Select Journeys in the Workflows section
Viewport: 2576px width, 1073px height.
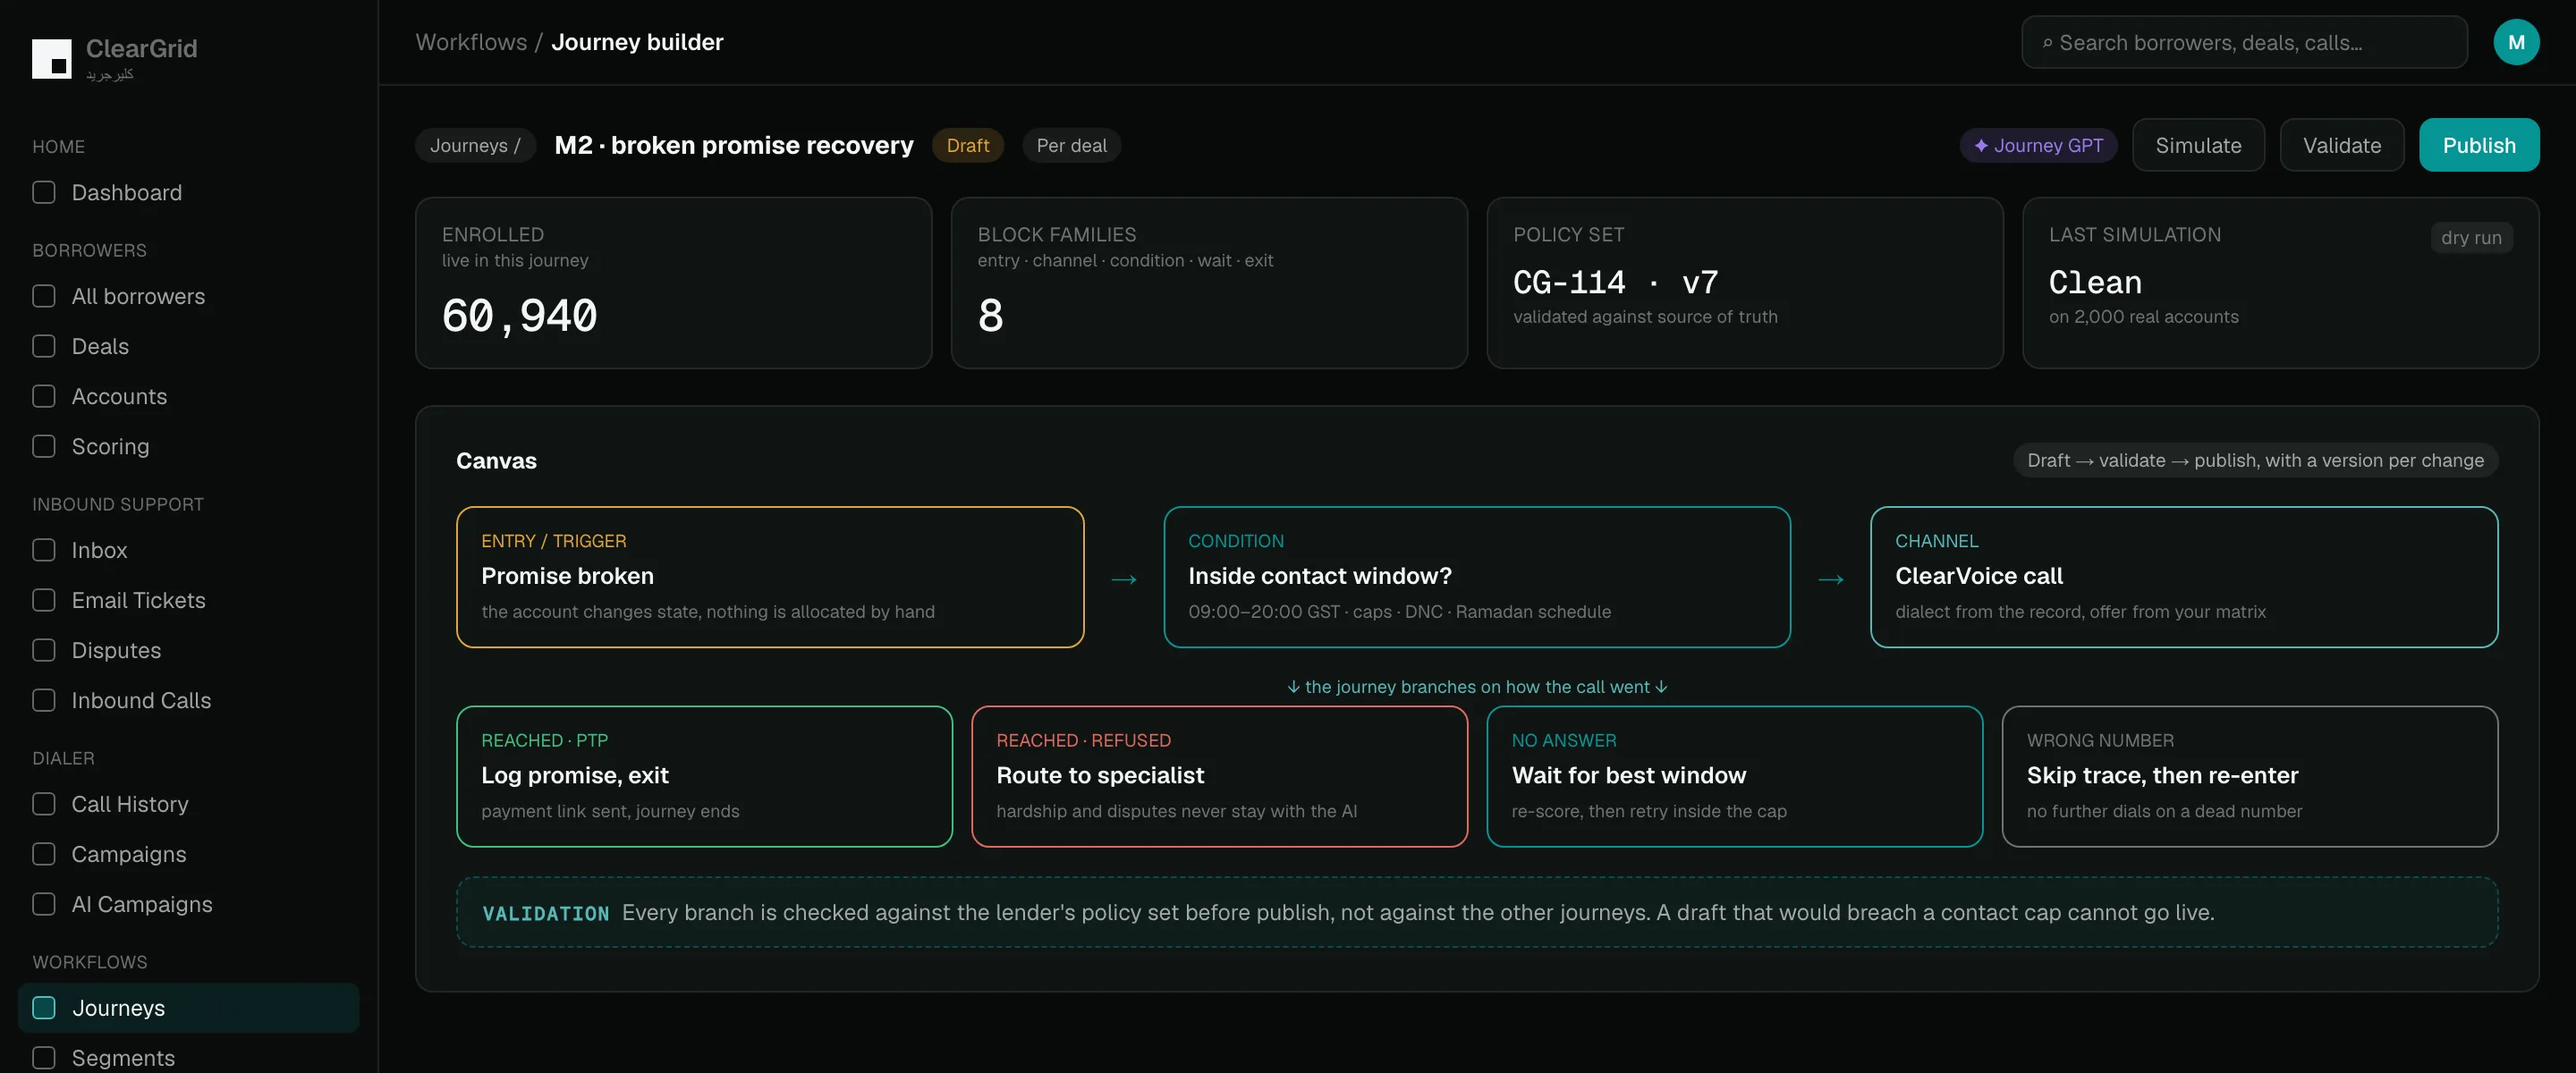pos(188,1008)
